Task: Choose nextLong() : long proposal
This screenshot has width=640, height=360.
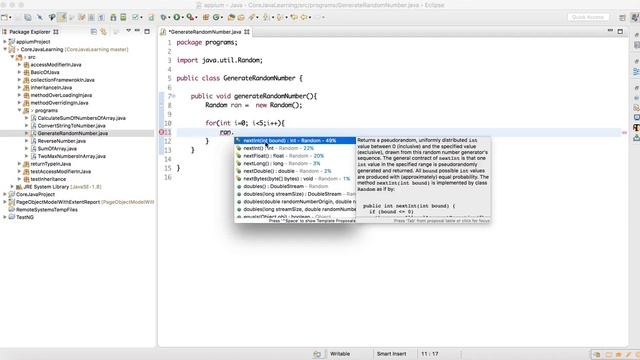Action: click(x=295, y=163)
